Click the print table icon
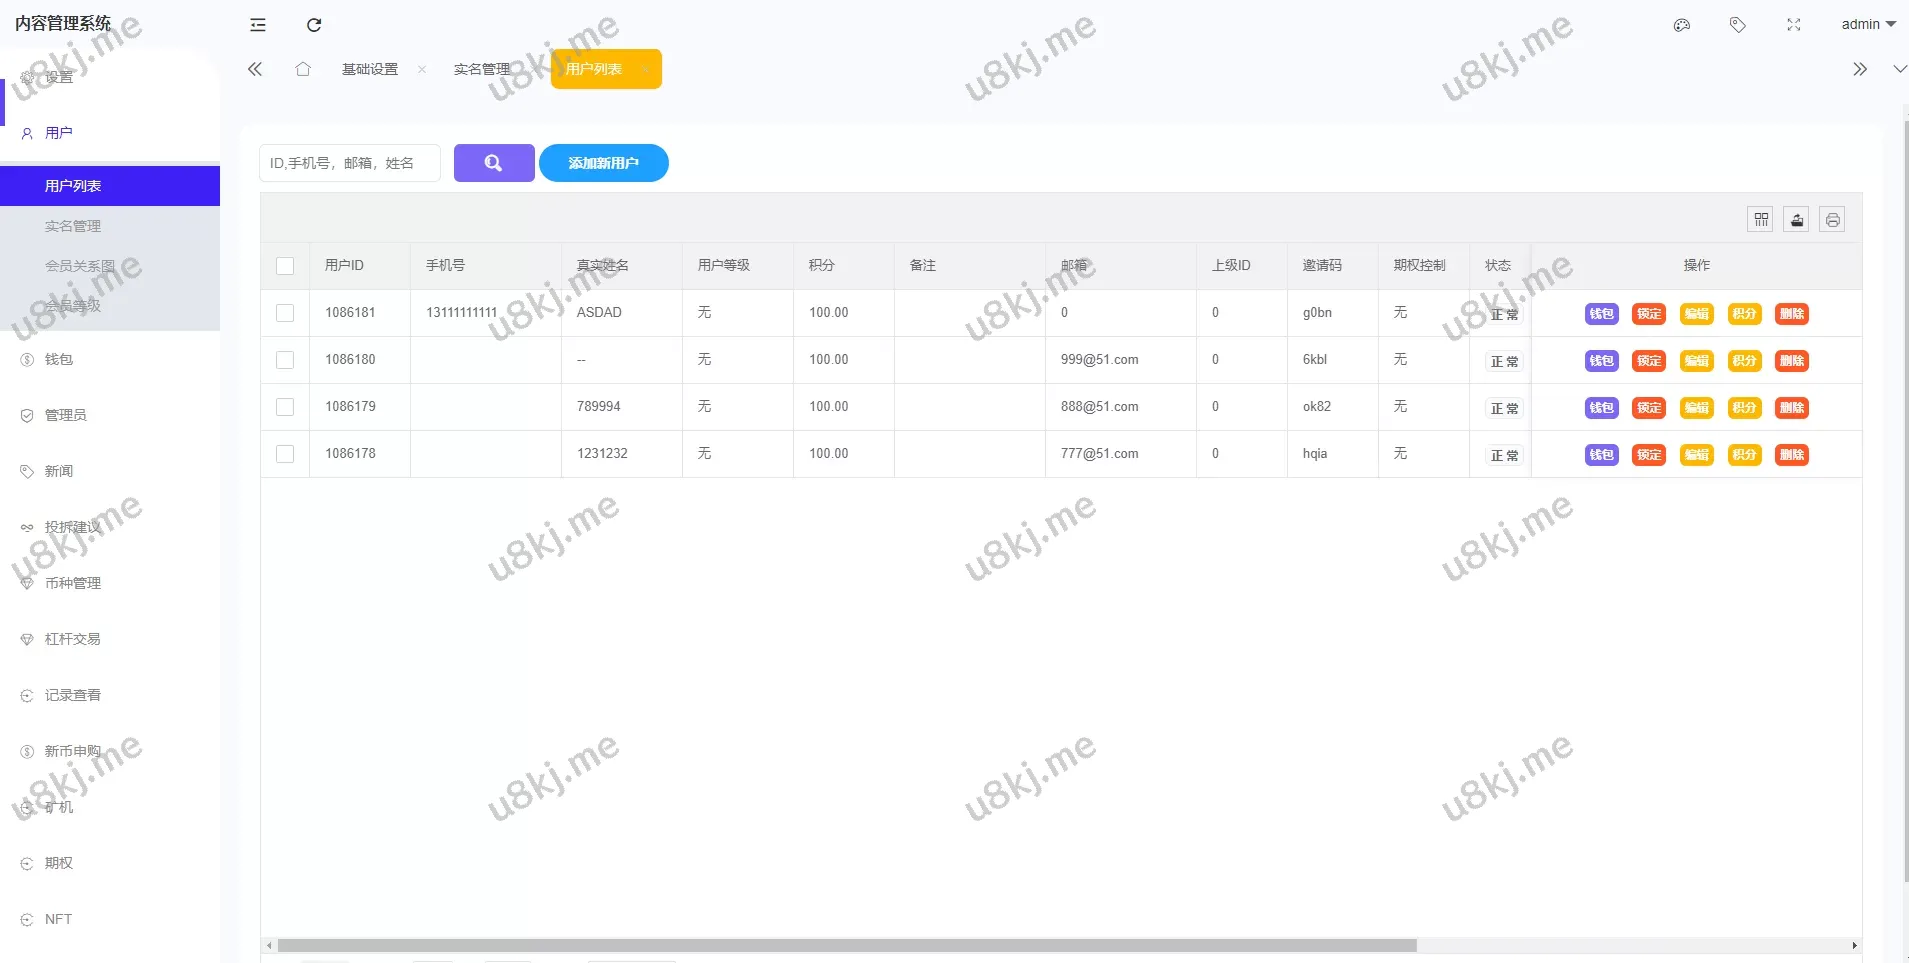This screenshot has width=1909, height=963. pos(1832,220)
